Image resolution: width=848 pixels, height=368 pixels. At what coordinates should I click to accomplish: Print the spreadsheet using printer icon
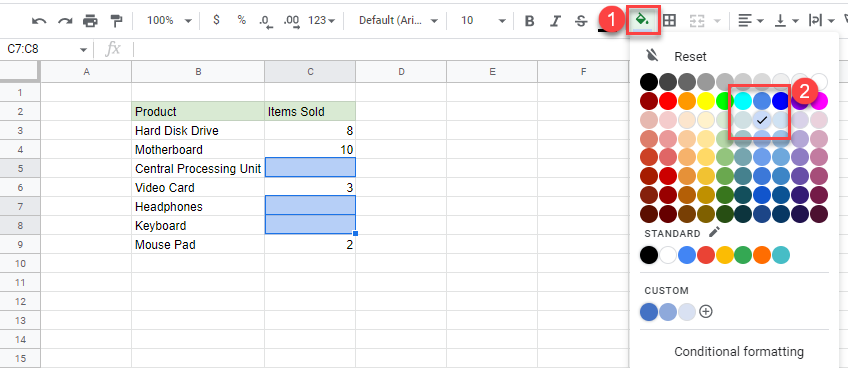(90, 21)
